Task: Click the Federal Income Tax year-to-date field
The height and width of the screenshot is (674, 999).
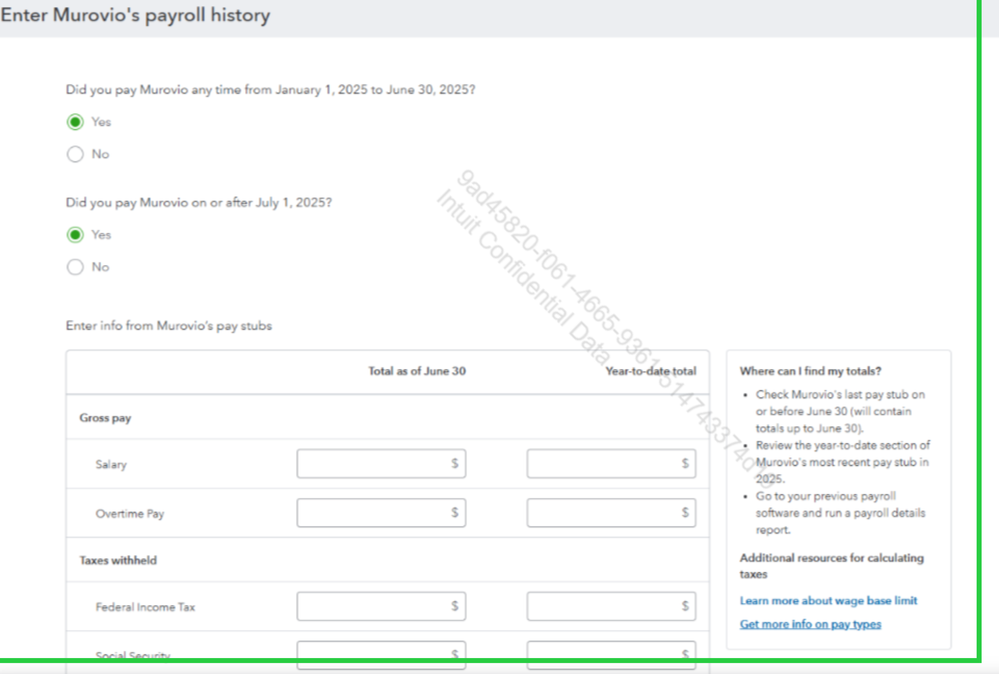Action: [x=610, y=605]
